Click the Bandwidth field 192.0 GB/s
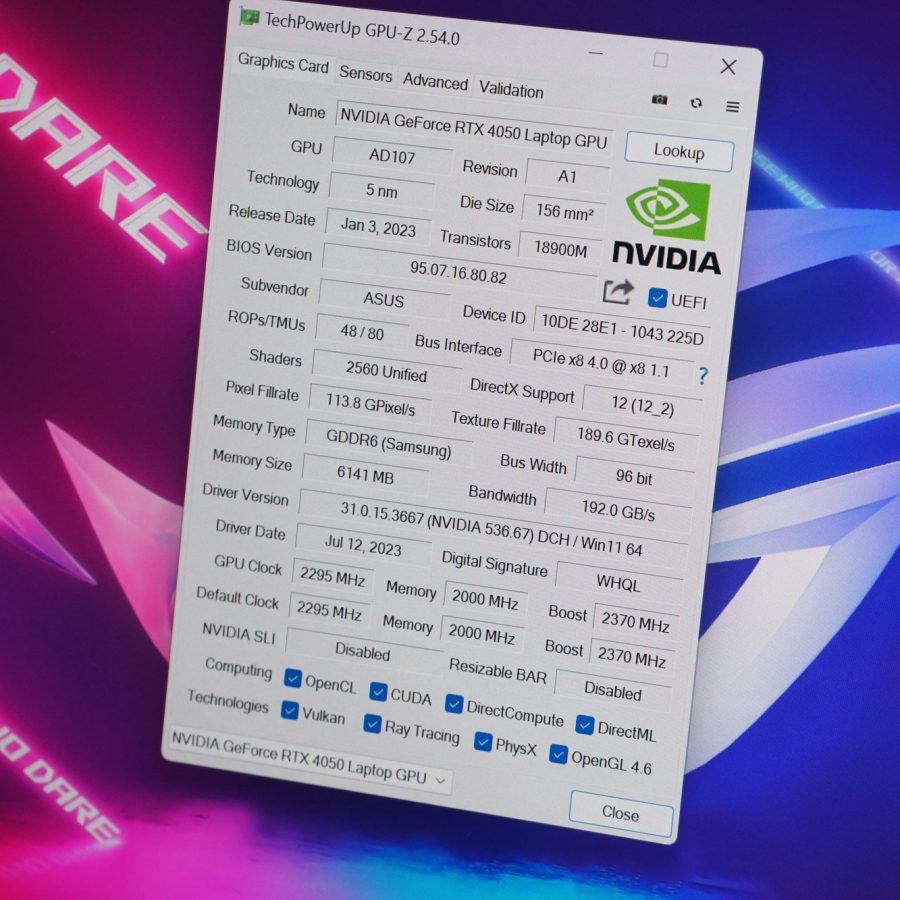The image size is (900, 900). point(618,510)
